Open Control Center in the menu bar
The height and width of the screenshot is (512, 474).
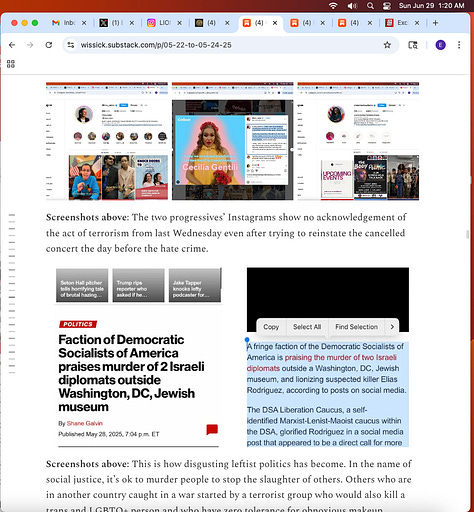(387, 6)
